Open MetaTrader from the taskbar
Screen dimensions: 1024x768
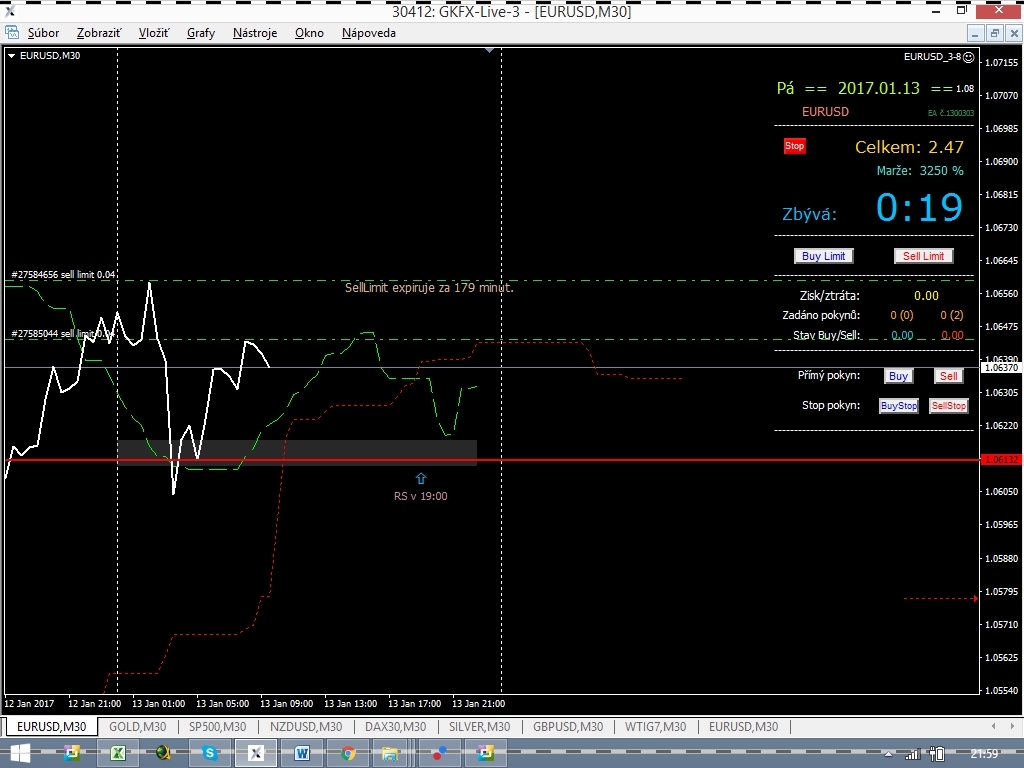tap(255, 754)
